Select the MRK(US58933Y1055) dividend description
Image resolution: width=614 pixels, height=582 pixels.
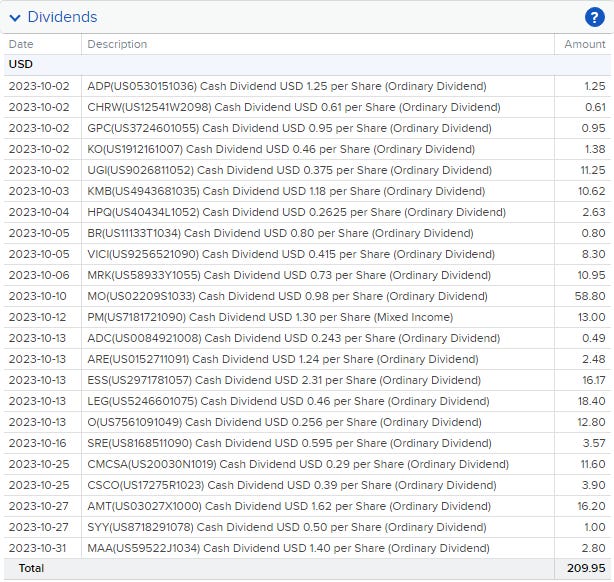[x=289, y=275]
